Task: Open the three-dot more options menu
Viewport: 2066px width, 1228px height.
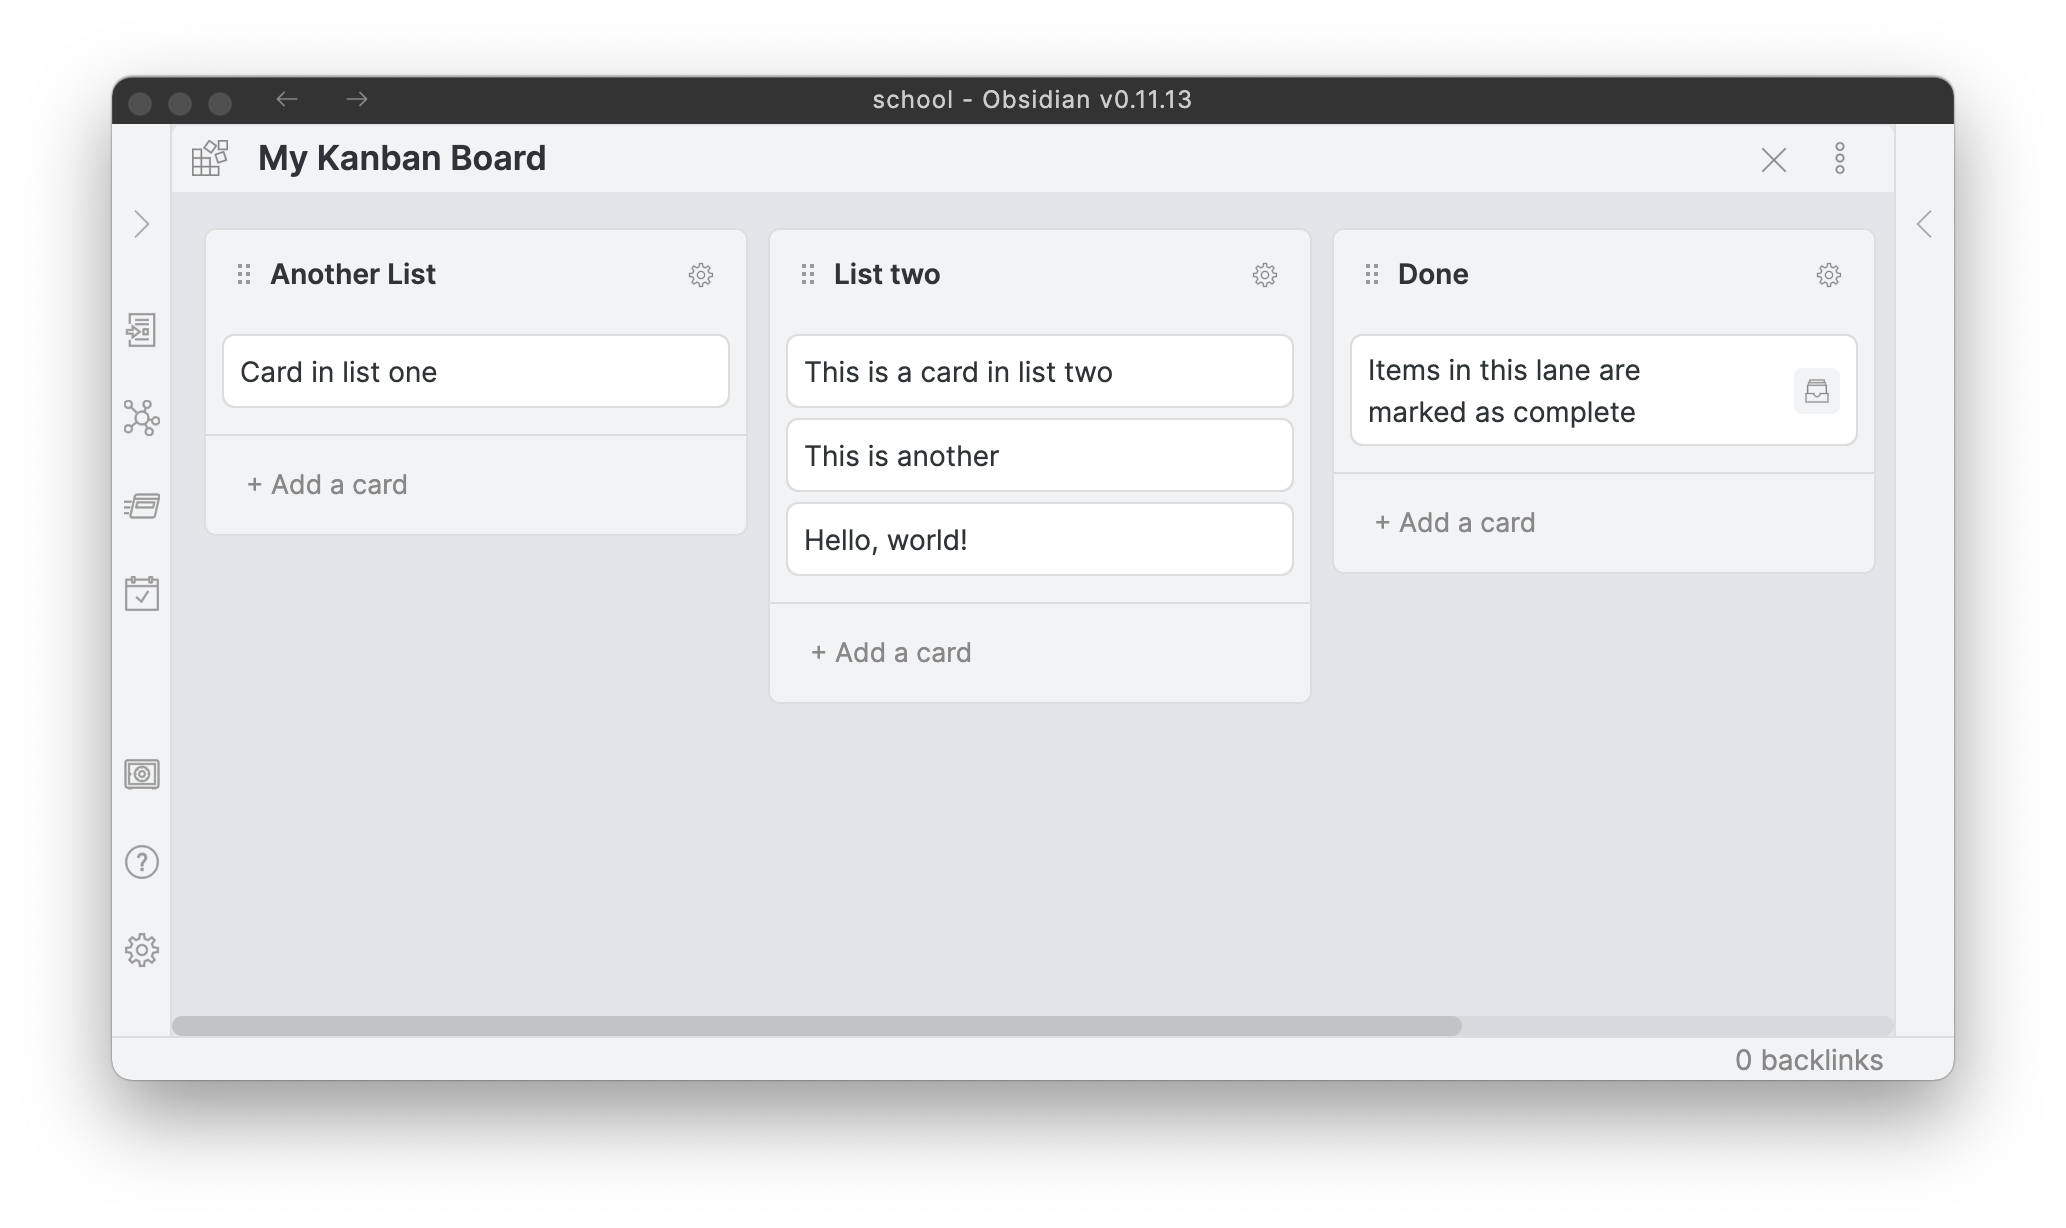Action: click(x=1839, y=158)
